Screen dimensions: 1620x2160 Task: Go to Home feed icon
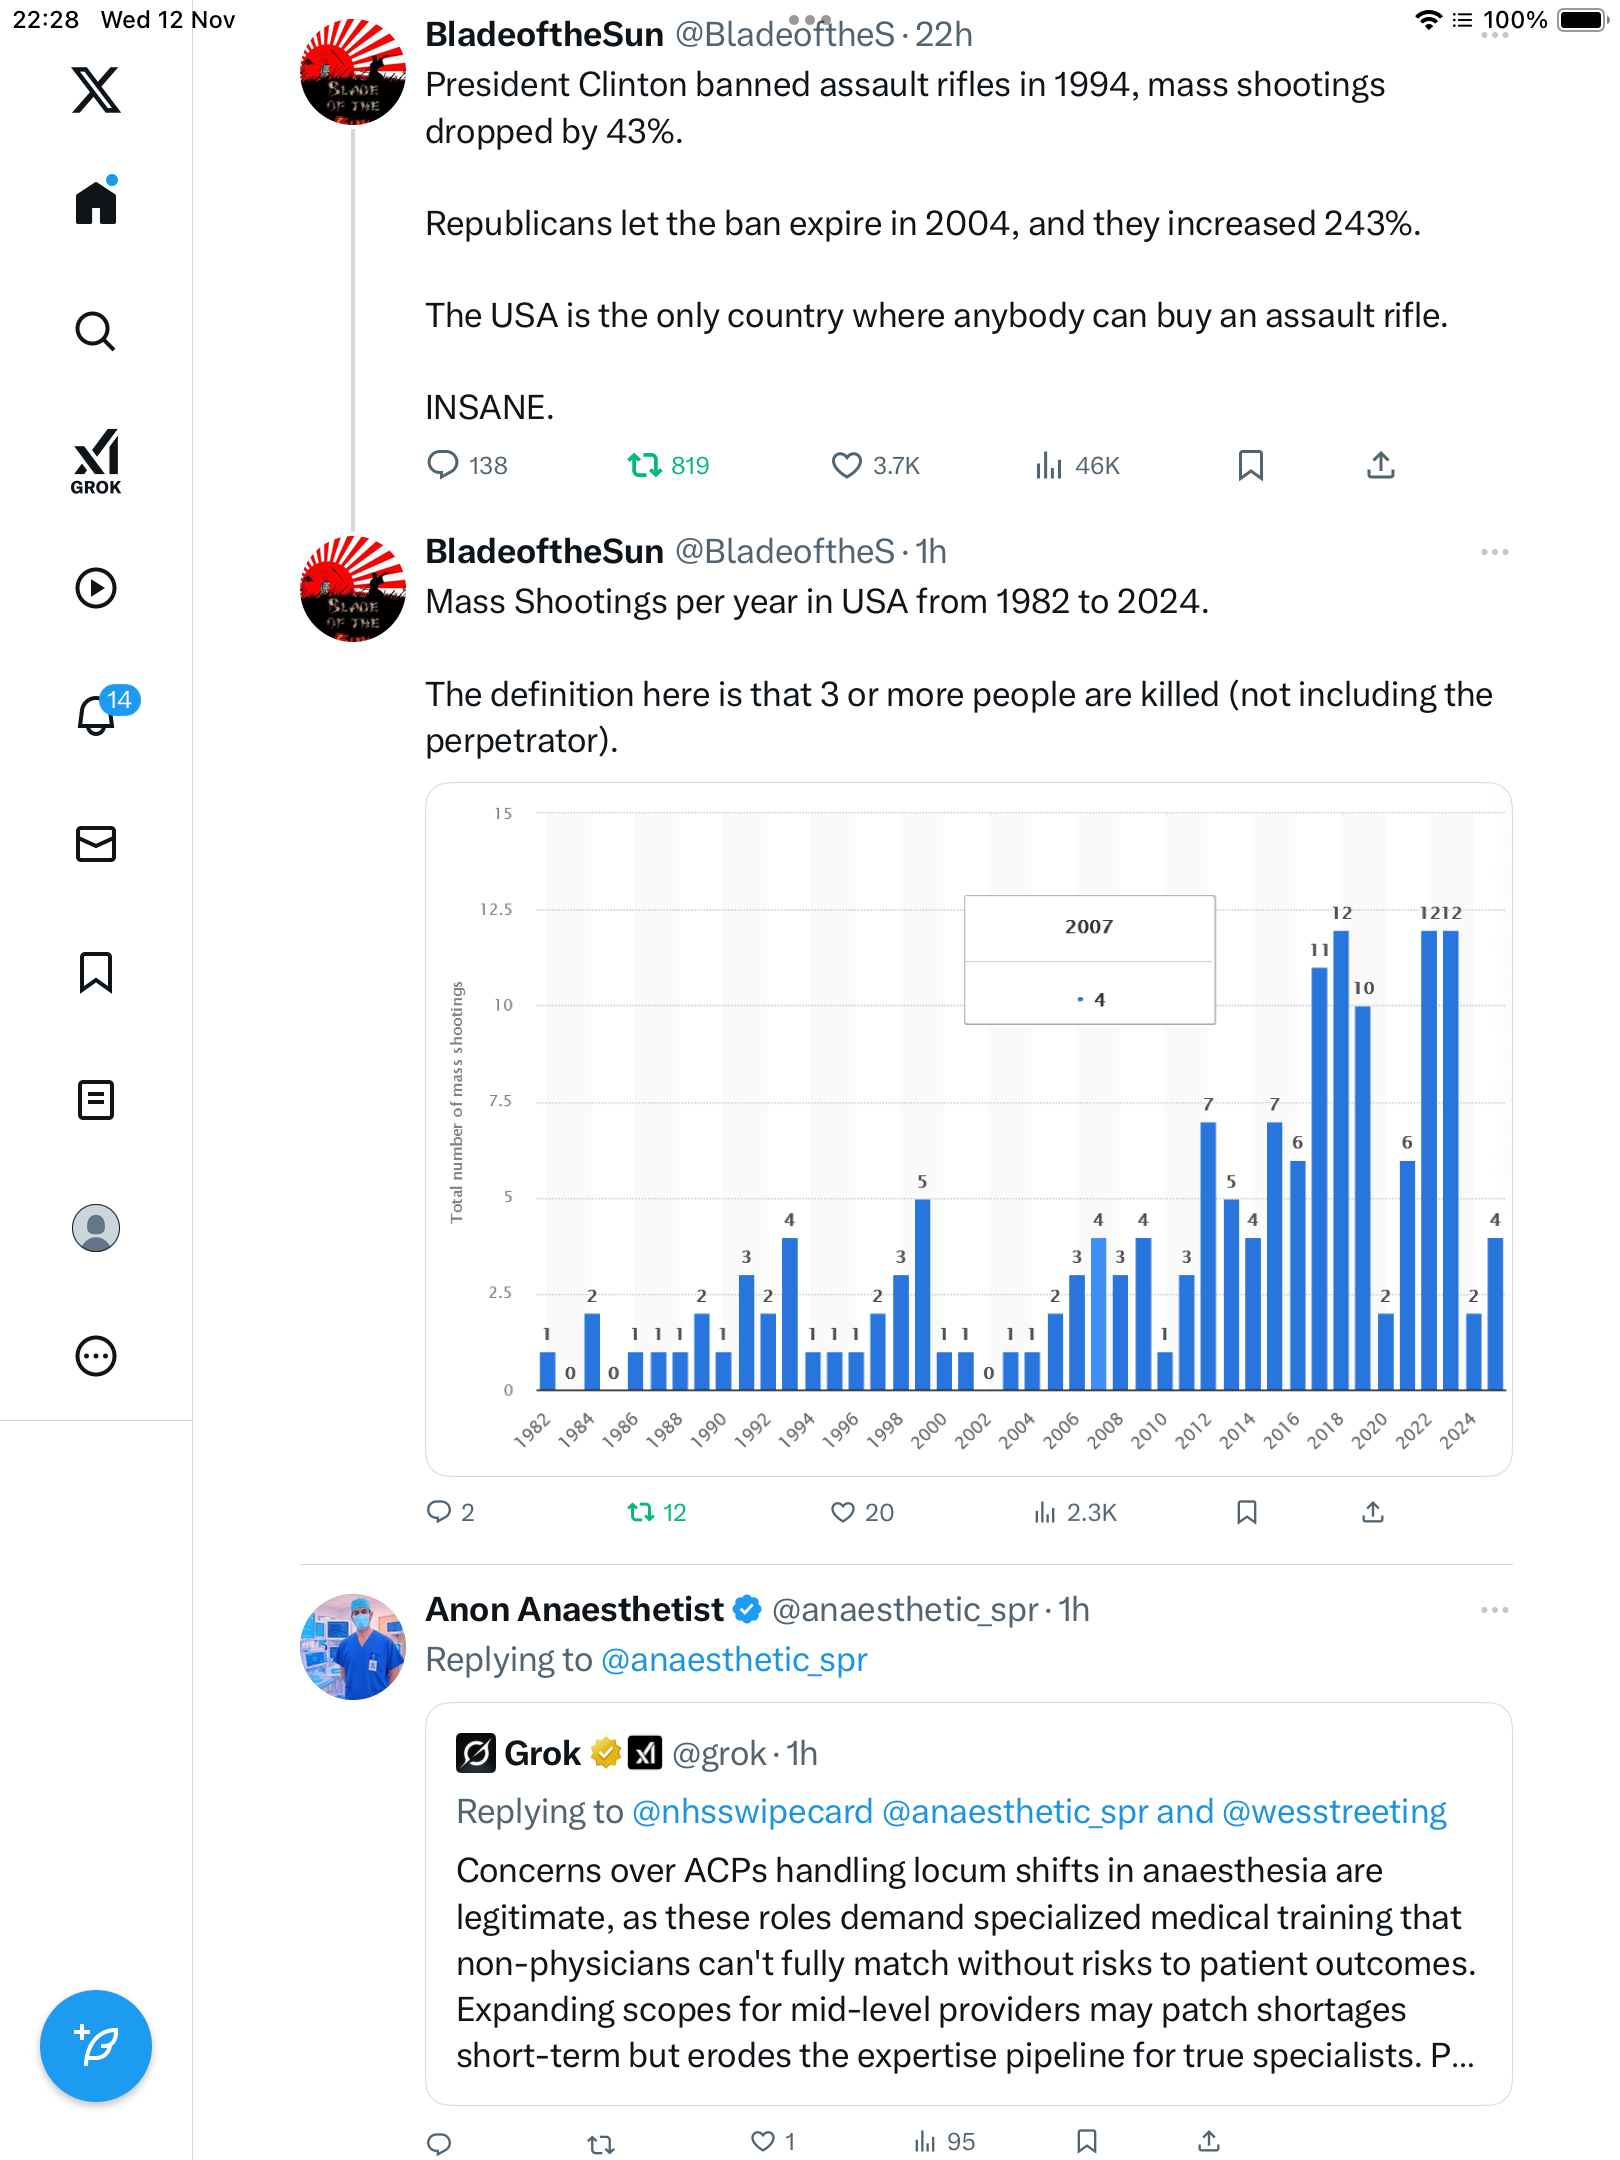point(96,203)
